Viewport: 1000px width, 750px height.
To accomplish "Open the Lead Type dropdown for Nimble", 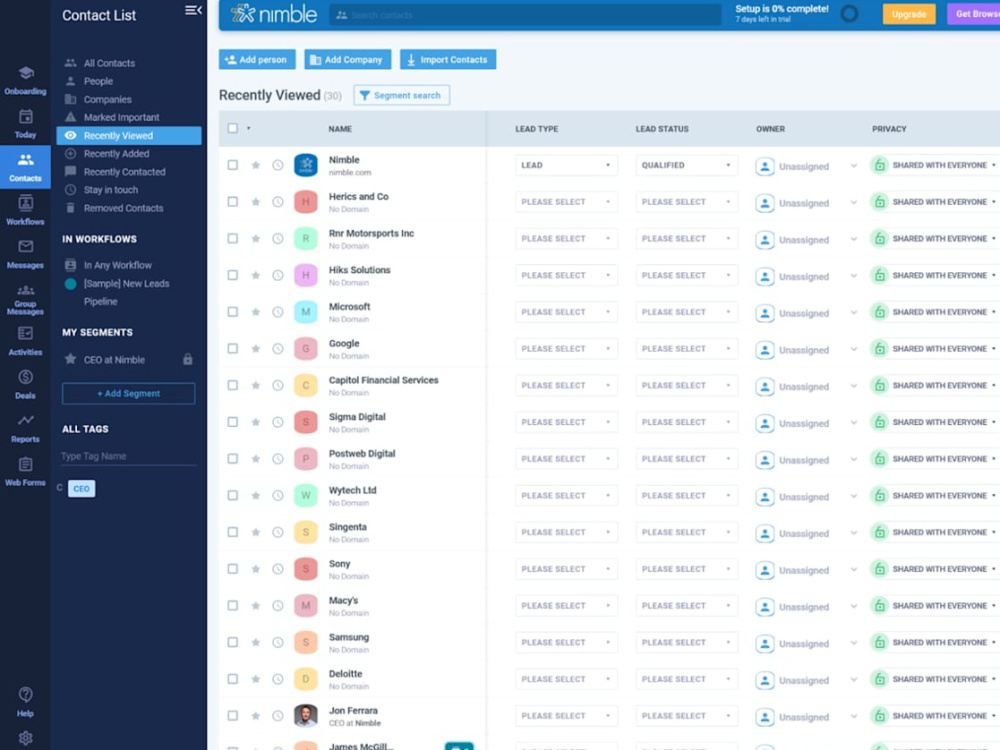I will point(566,165).
